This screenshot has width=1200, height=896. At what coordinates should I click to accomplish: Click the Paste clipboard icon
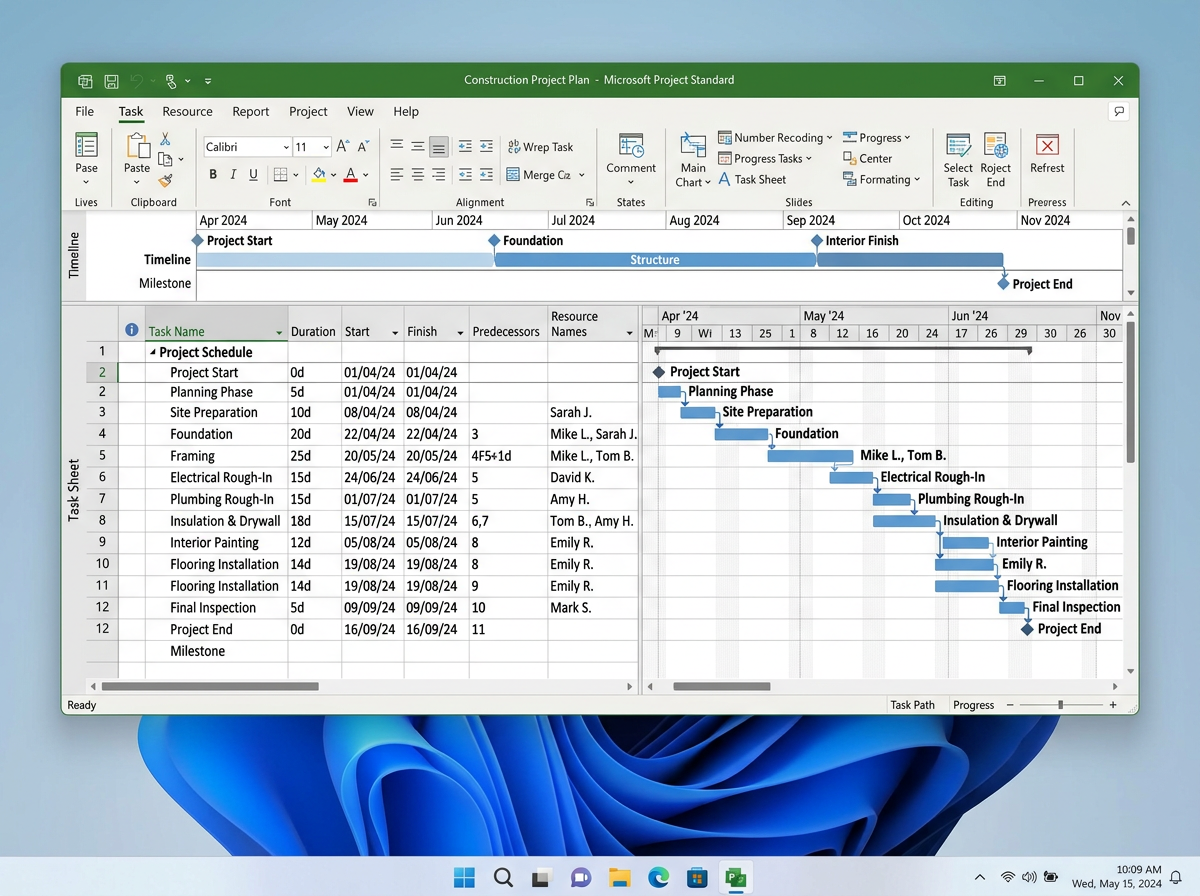(x=137, y=147)
